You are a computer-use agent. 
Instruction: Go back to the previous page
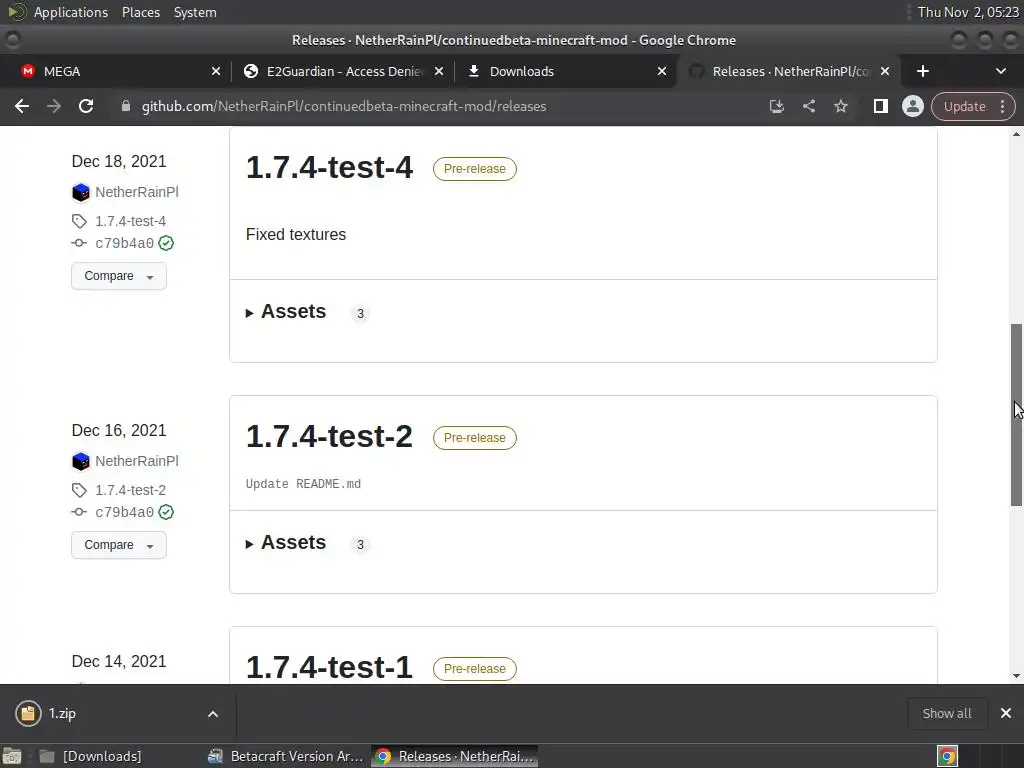[22, 106]
